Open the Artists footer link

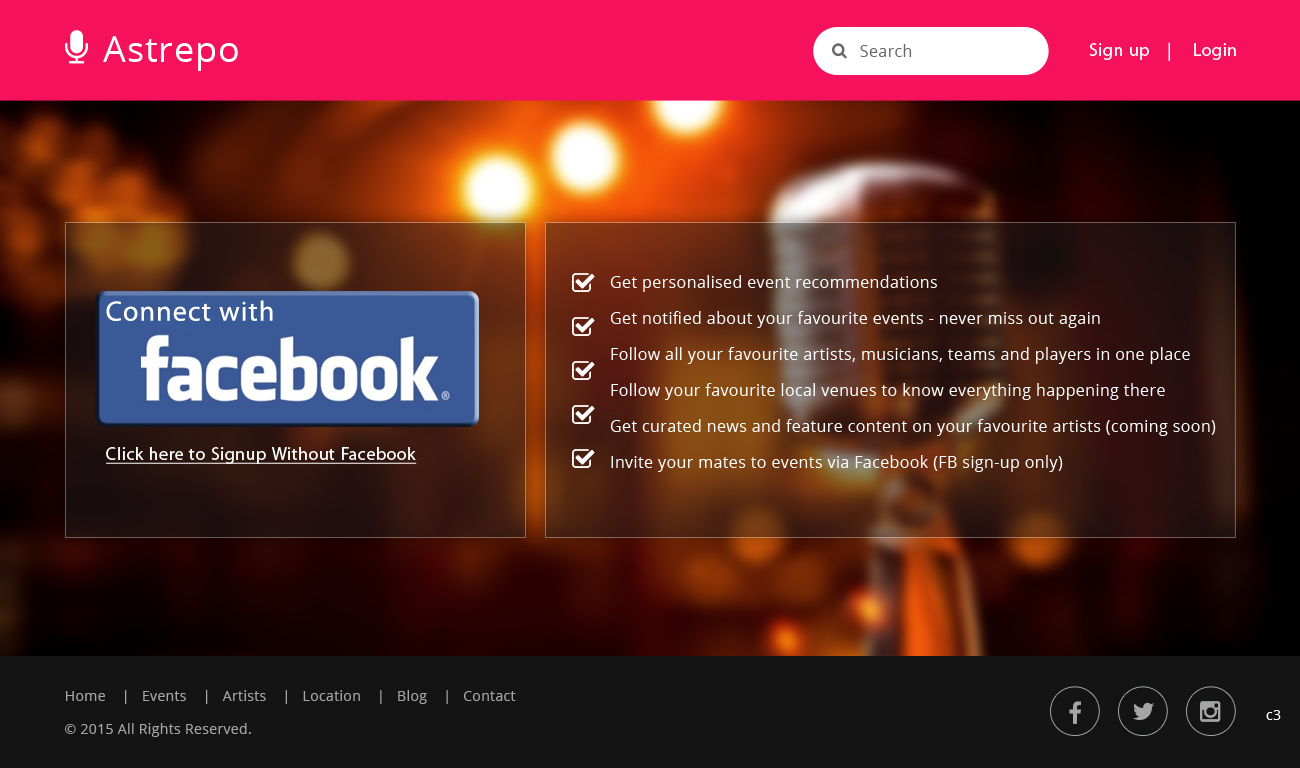pyautogui.click(x=244, y=695)
